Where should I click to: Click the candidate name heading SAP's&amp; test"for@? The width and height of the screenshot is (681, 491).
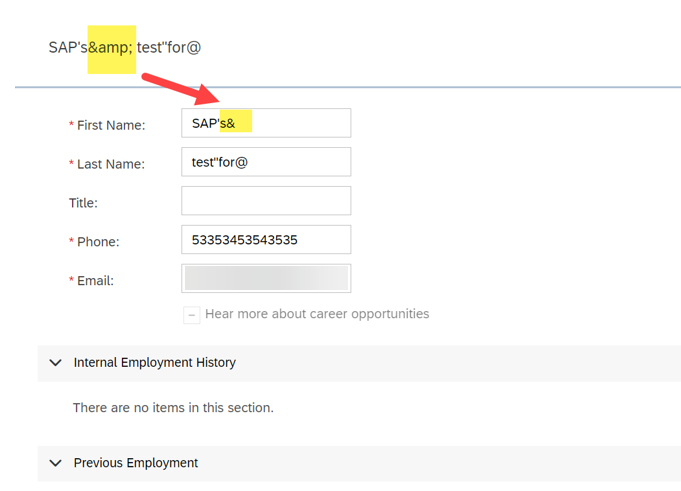point(125,47)
